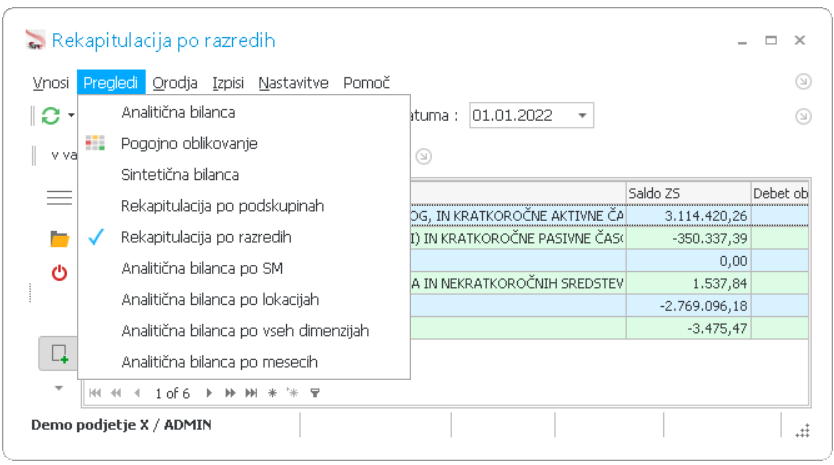Click status text Demo podjetje X / ADMIN

tap(121, 425)
